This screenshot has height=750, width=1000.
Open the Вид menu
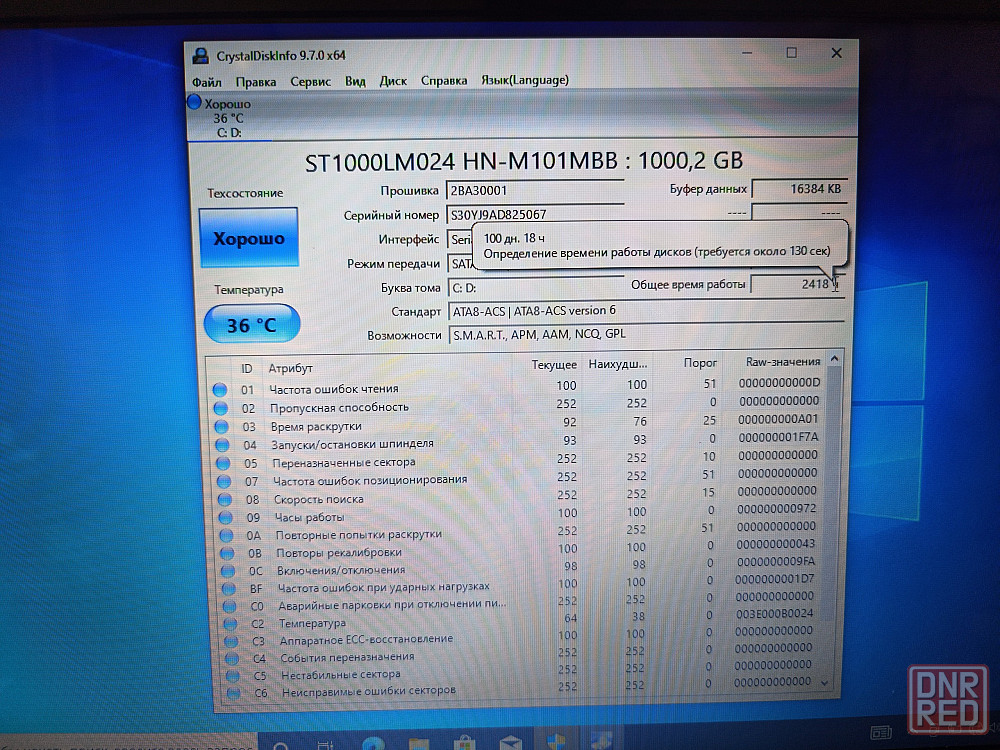click(x=355, y=81)
